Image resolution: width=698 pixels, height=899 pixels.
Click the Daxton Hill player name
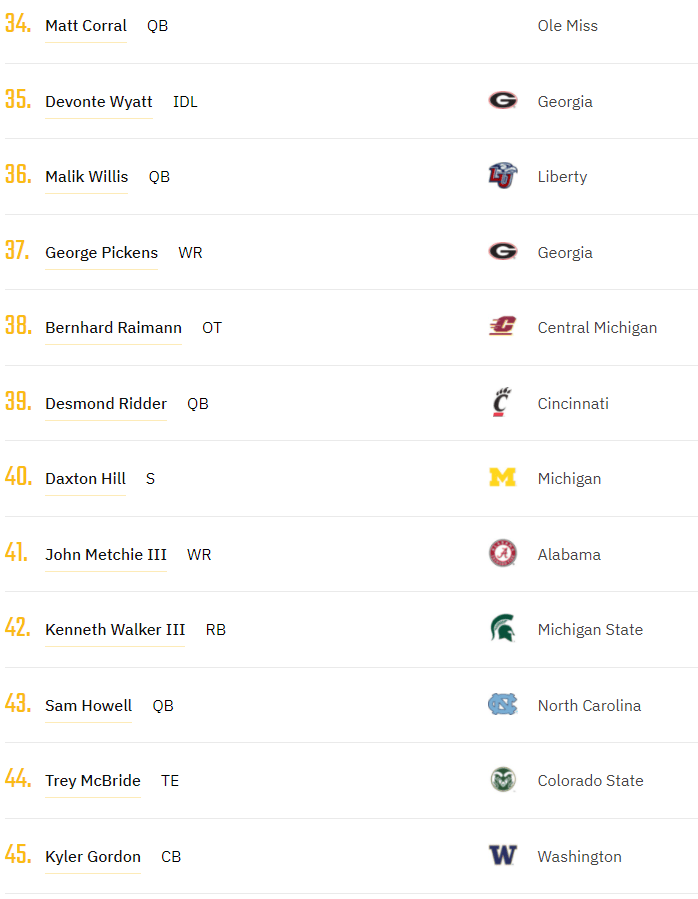[85, 479]
